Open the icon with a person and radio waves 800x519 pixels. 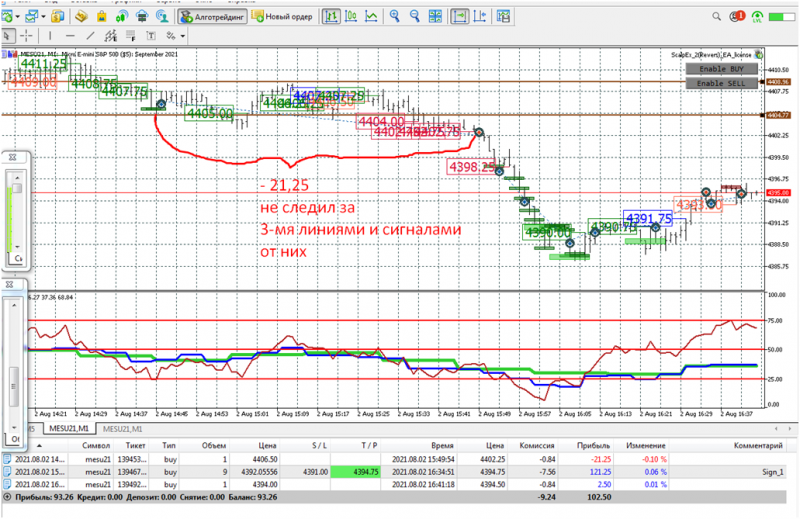tap(162, 17)
